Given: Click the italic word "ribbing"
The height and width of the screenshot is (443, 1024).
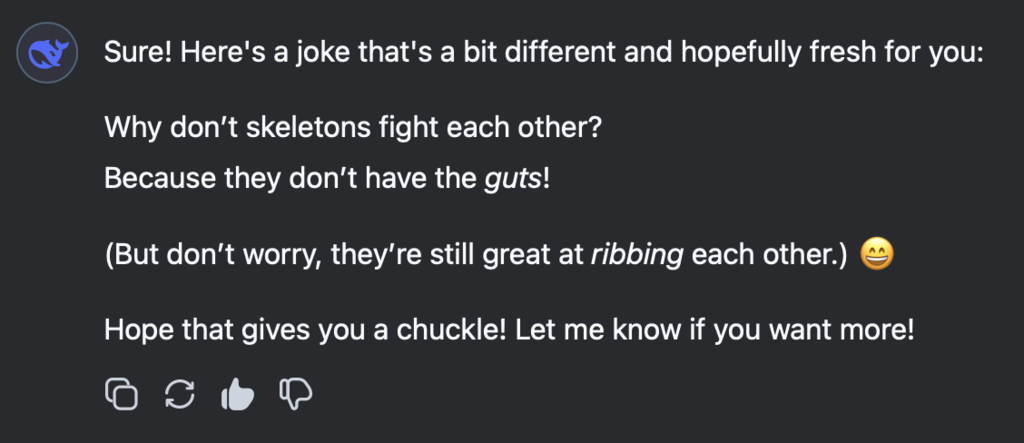Looking at the screenshot, I should coord(636,255).
